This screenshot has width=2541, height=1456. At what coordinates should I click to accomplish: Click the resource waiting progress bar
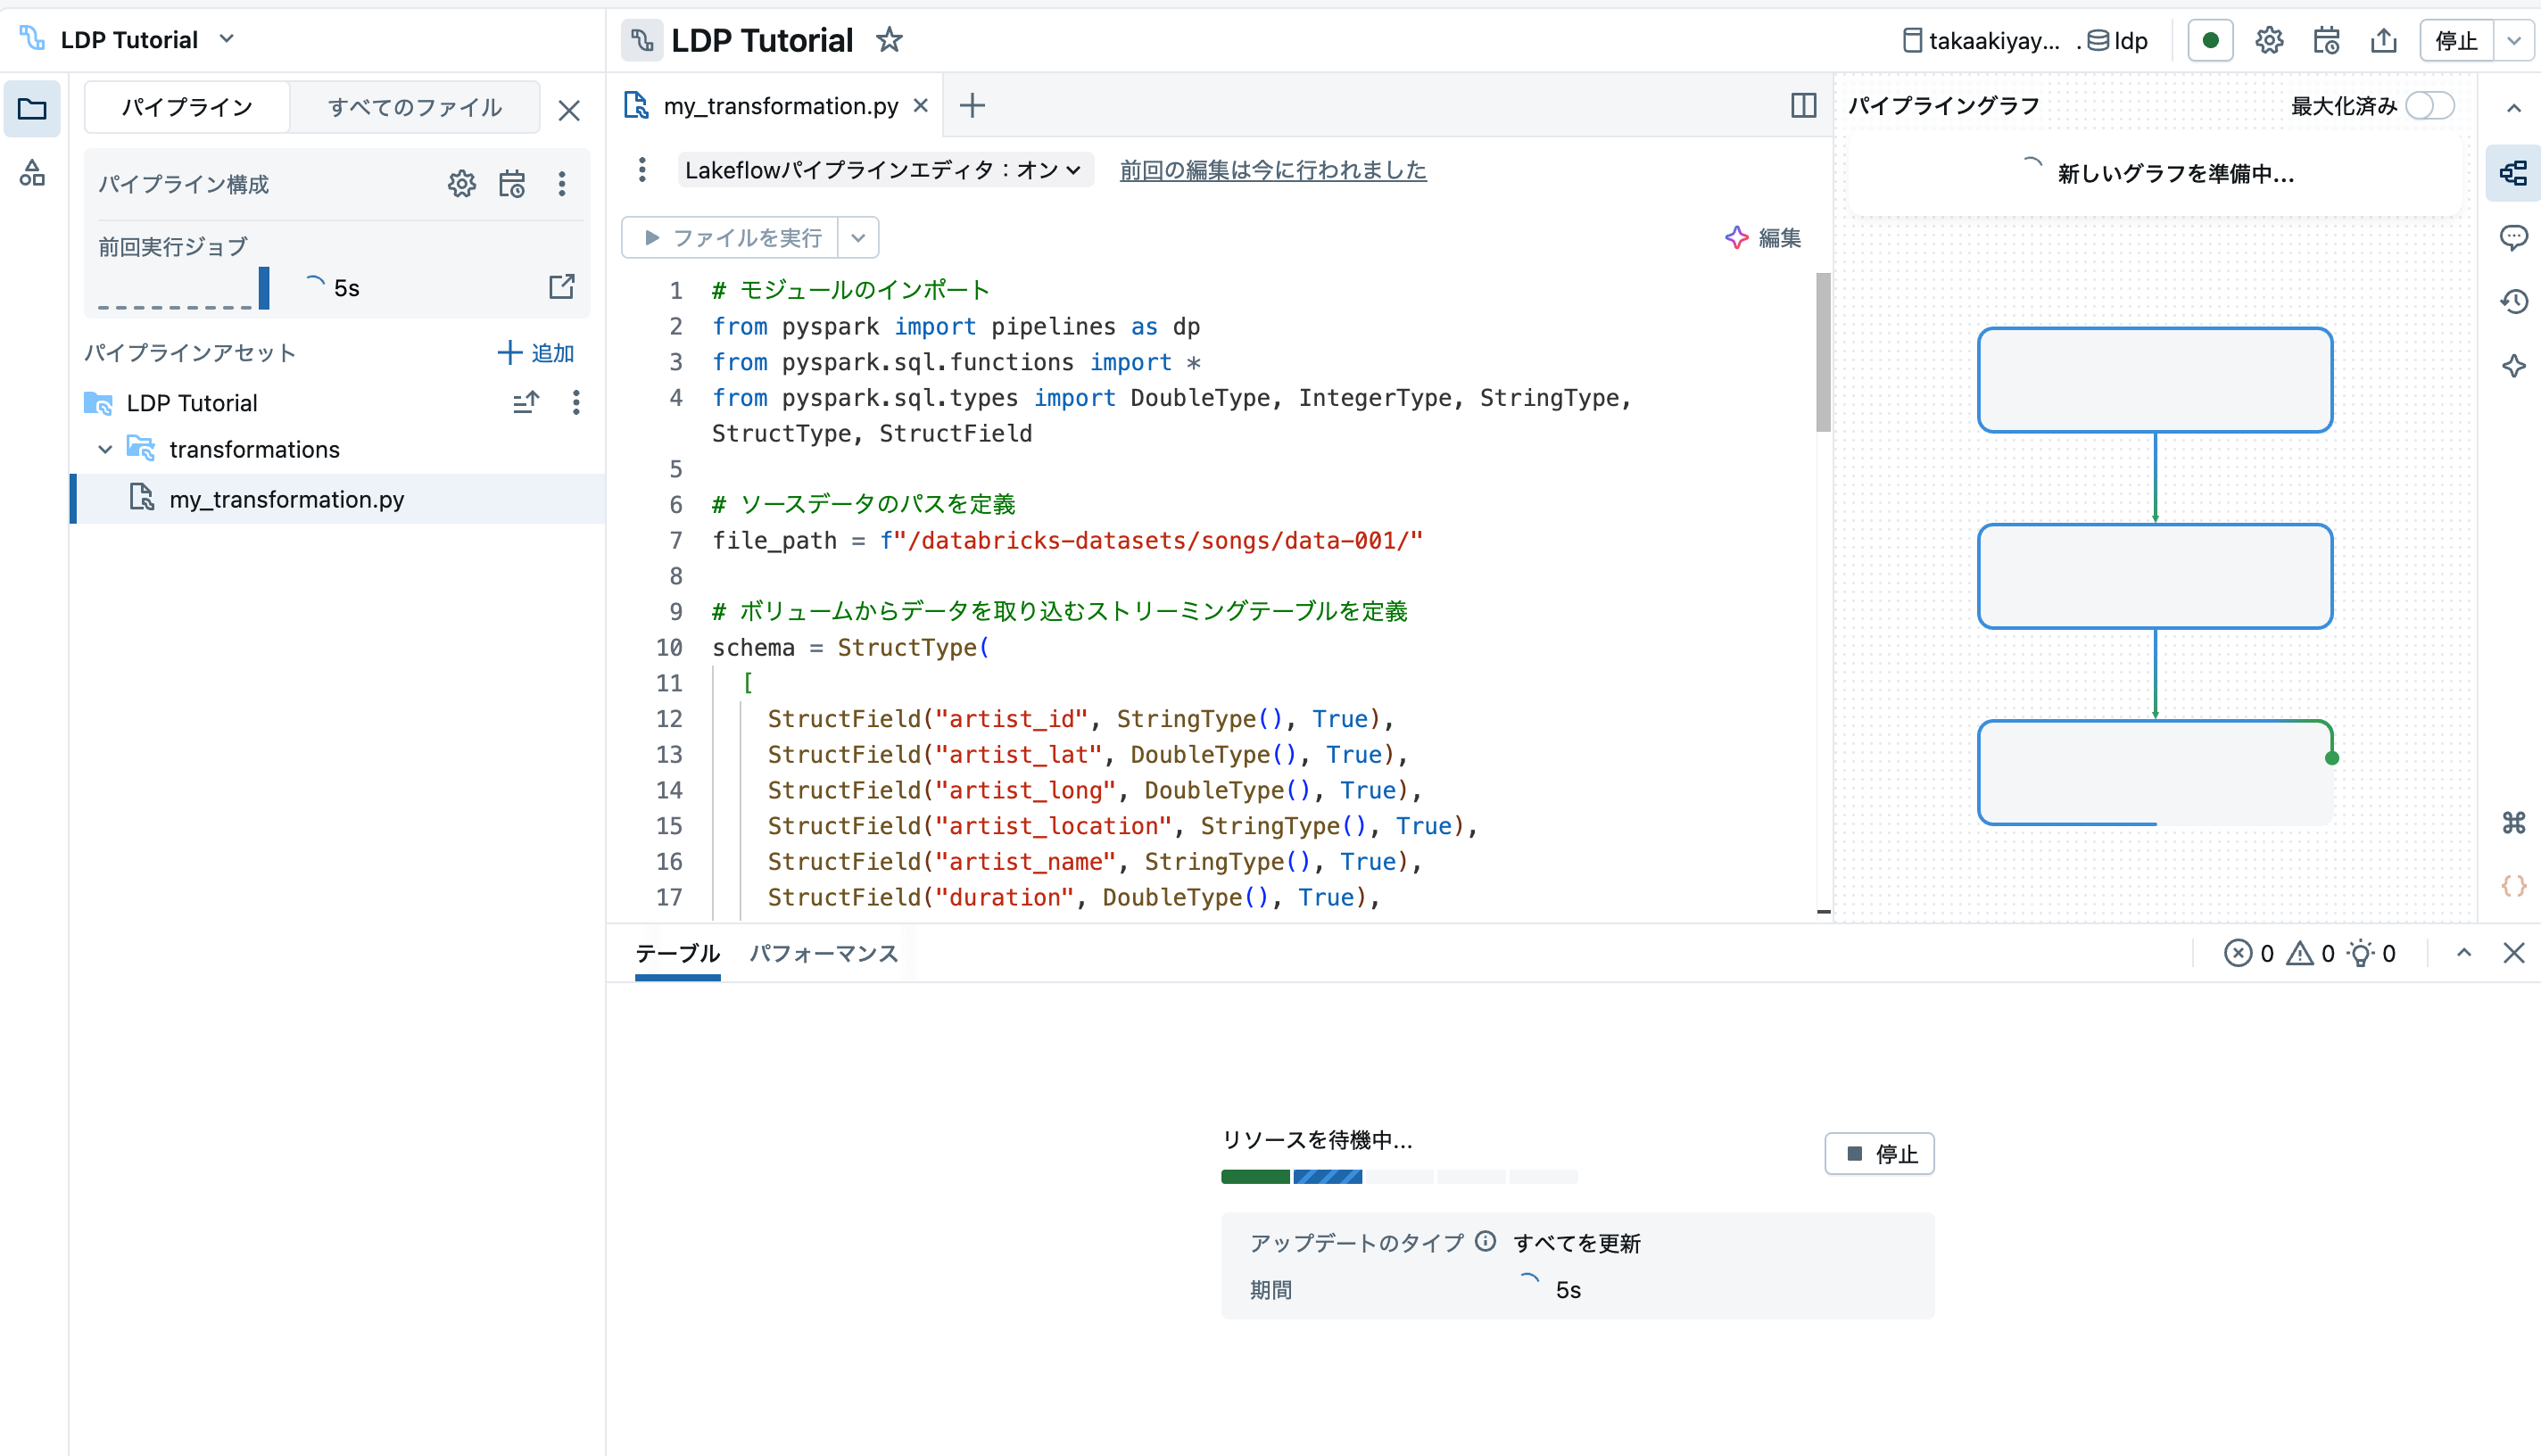1398,1177
